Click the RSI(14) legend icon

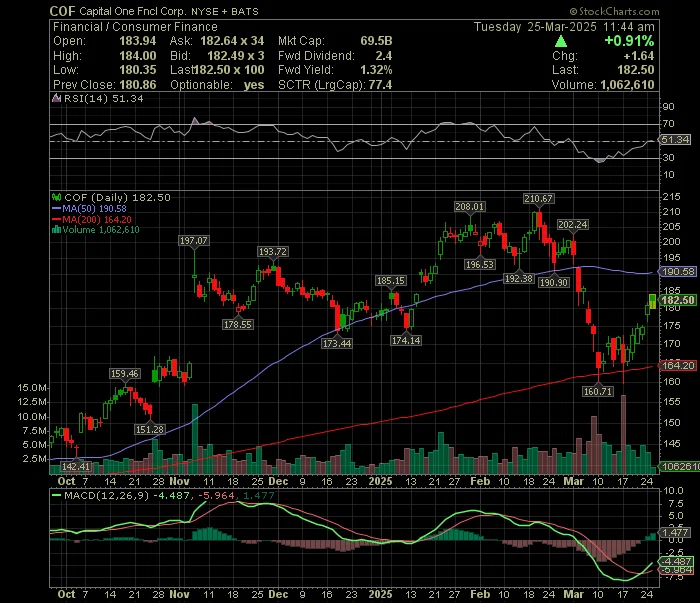click(x=56, y=98)
